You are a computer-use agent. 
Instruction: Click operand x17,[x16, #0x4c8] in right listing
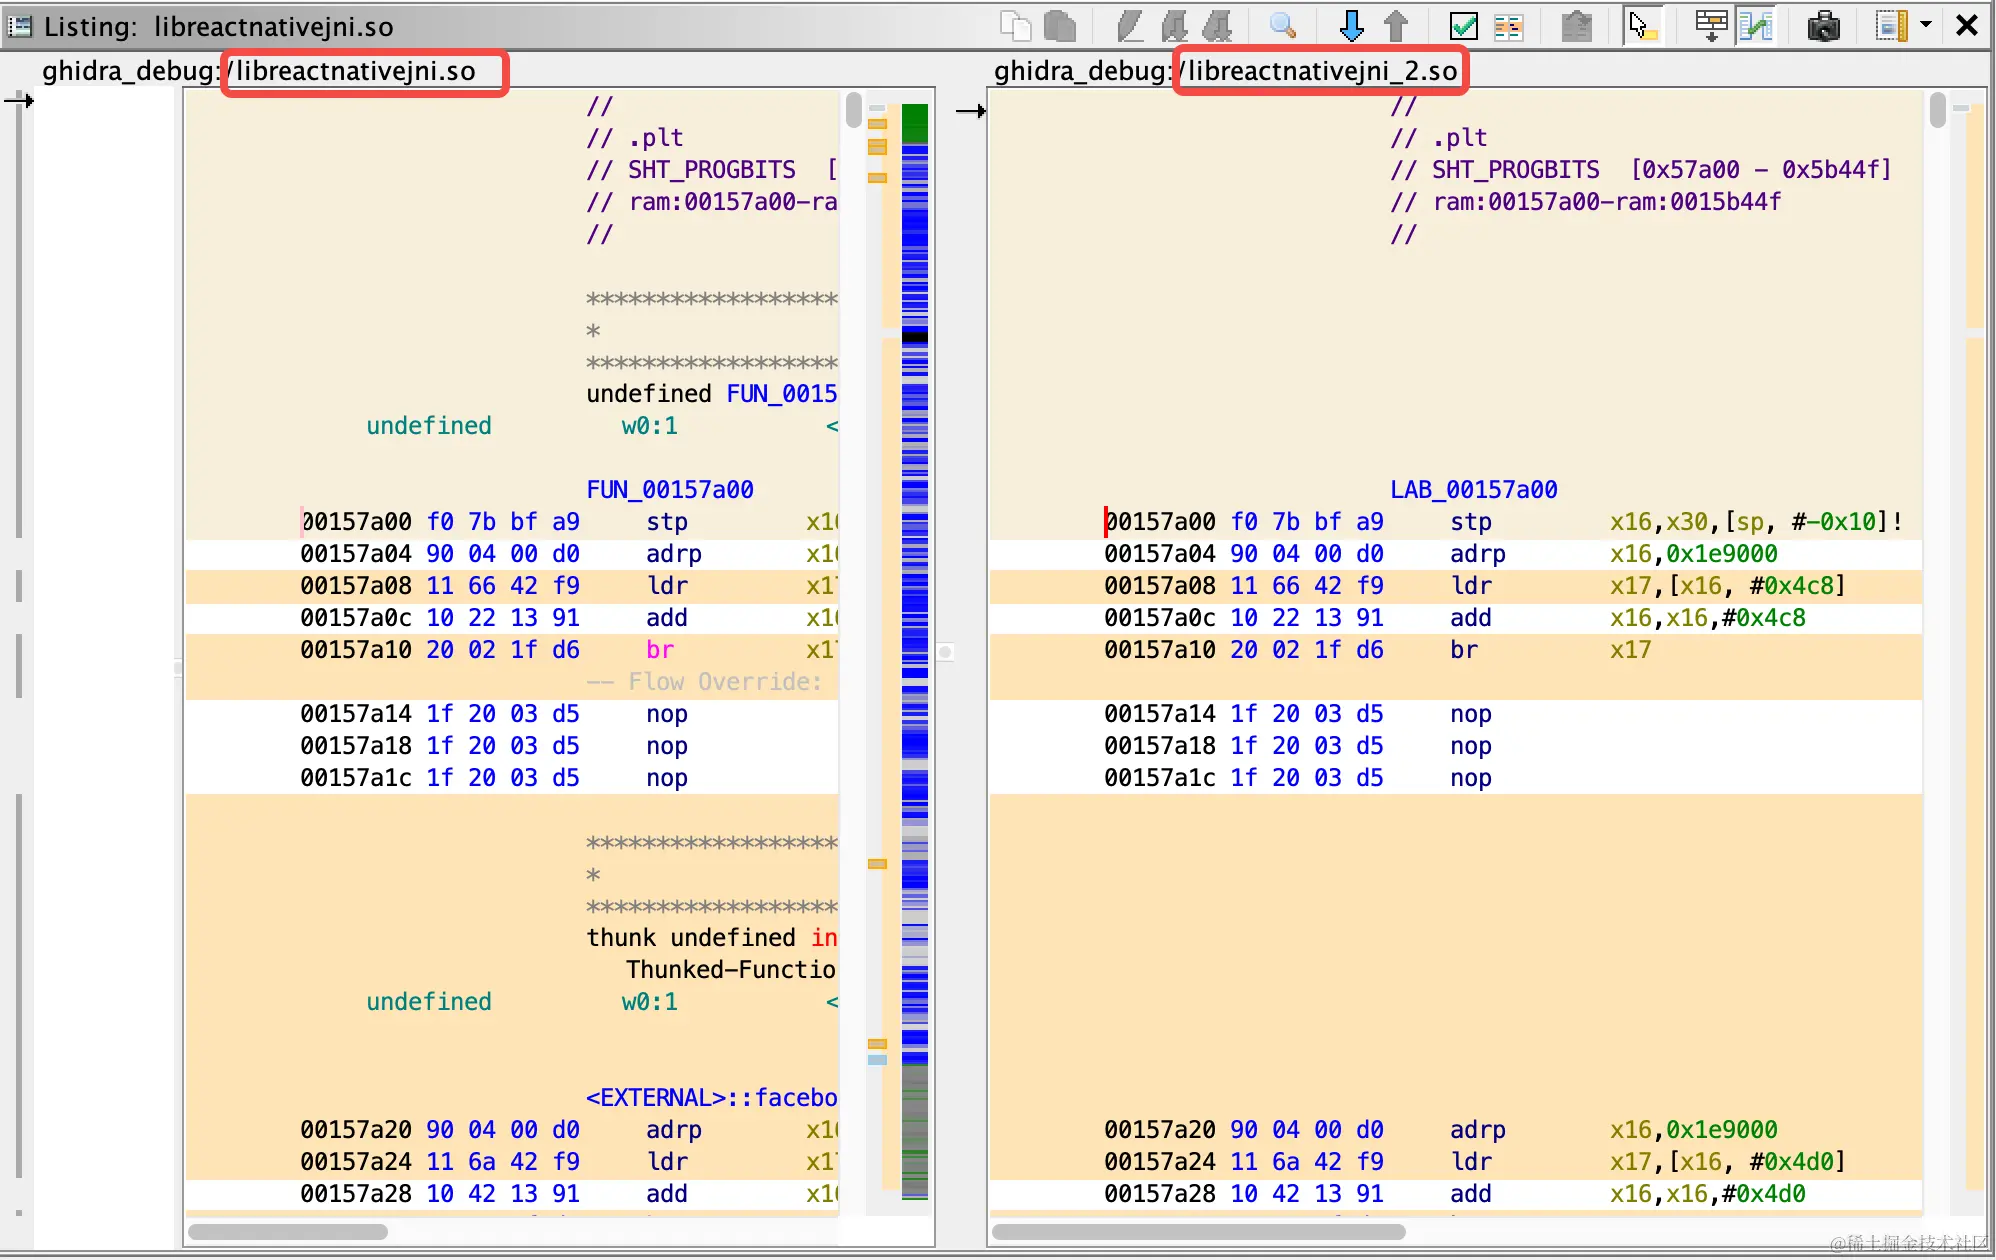[x=1727, y=586]
